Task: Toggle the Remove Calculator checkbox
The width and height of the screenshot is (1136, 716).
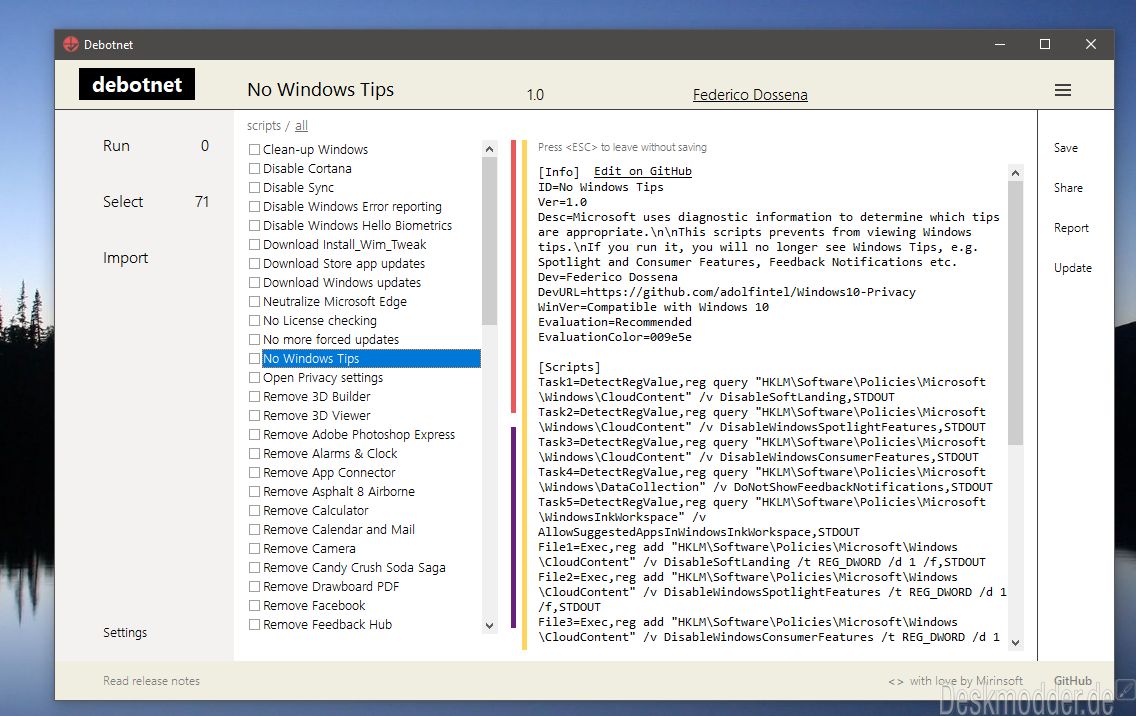Action: click(x=254, y=510)
